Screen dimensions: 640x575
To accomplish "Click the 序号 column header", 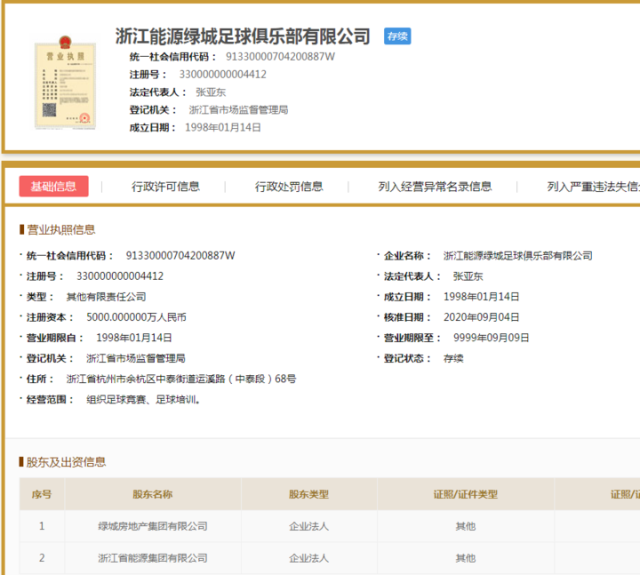I will 42,494.
